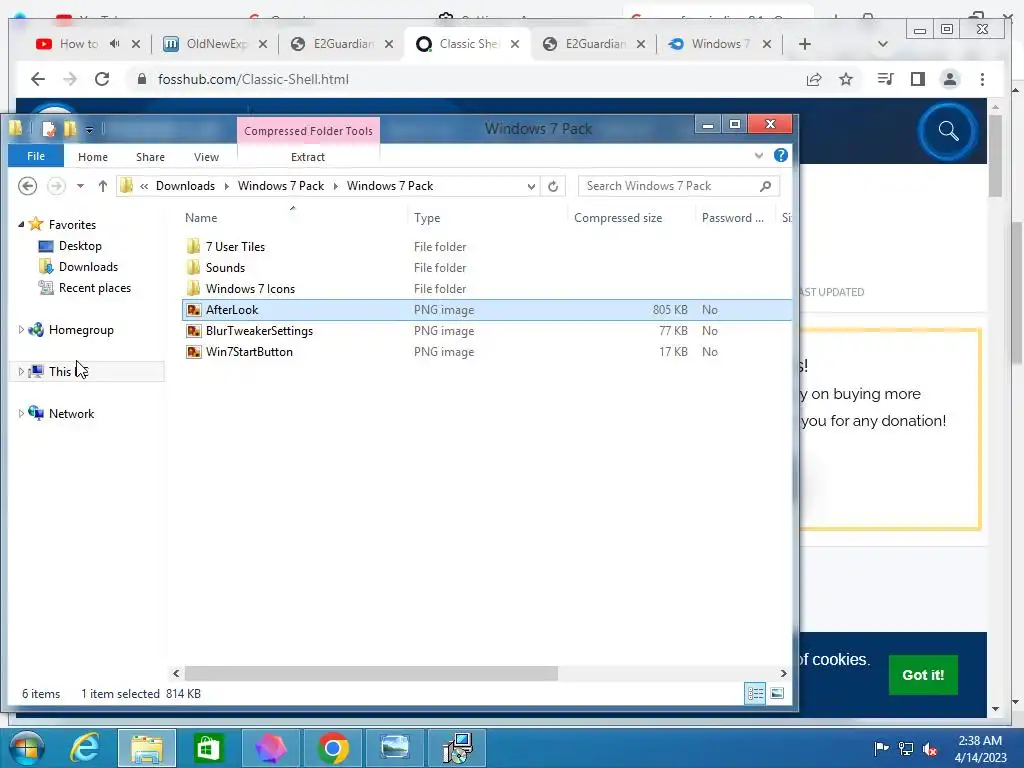Close the Classic Shell Chrome tab
1024x768 pixels.
tap(515, 44)
